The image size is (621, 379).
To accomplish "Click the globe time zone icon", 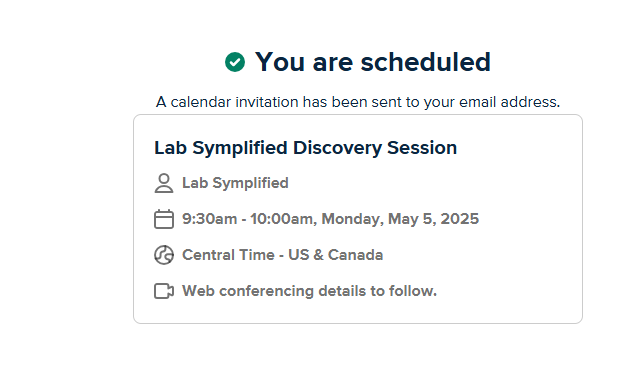I will coord(164,255).
